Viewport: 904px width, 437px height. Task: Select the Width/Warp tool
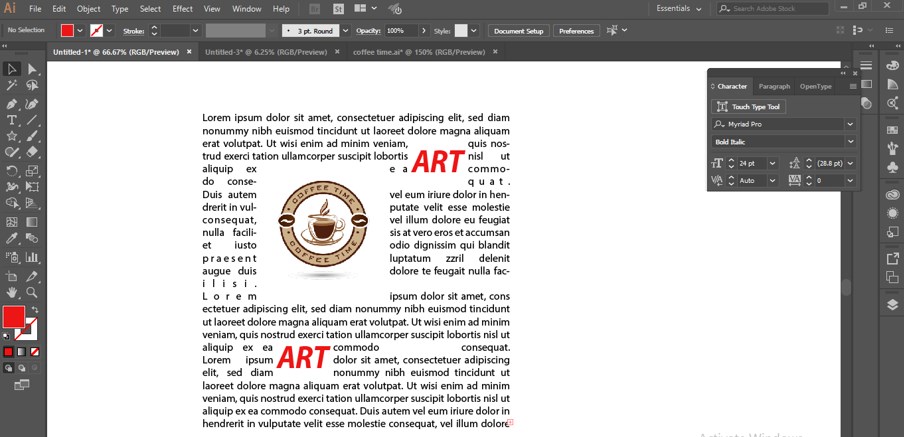[x=12, y=187]
